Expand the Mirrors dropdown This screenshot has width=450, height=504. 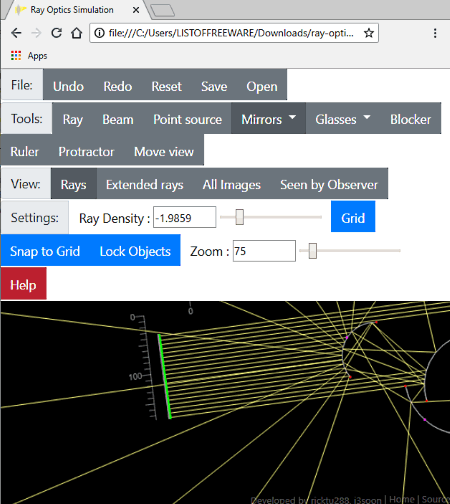[x=268, y=119]
